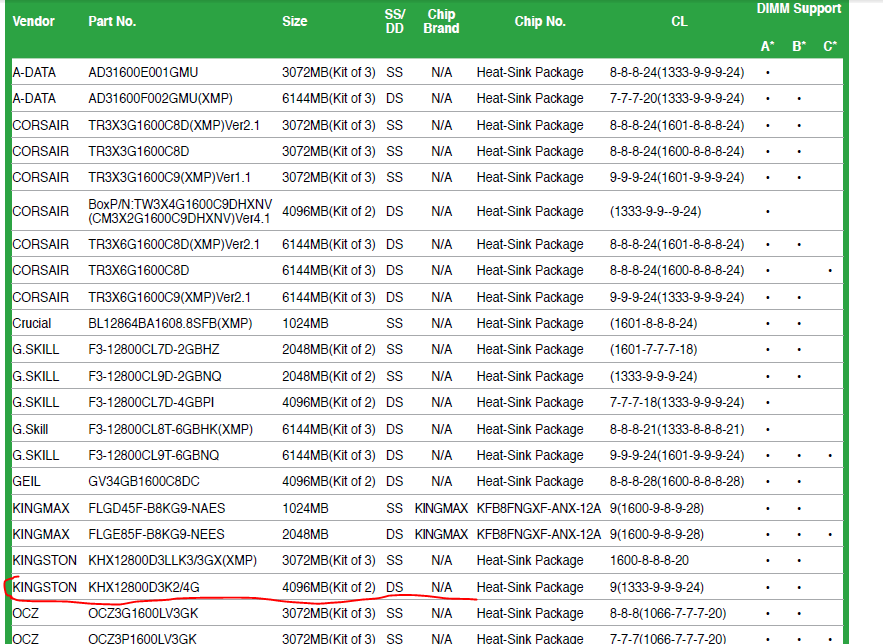The height and width of the screenshot is (644, 883).
Task: Select part number TR3X3G1600C8D
Action: tap(139, 151)
